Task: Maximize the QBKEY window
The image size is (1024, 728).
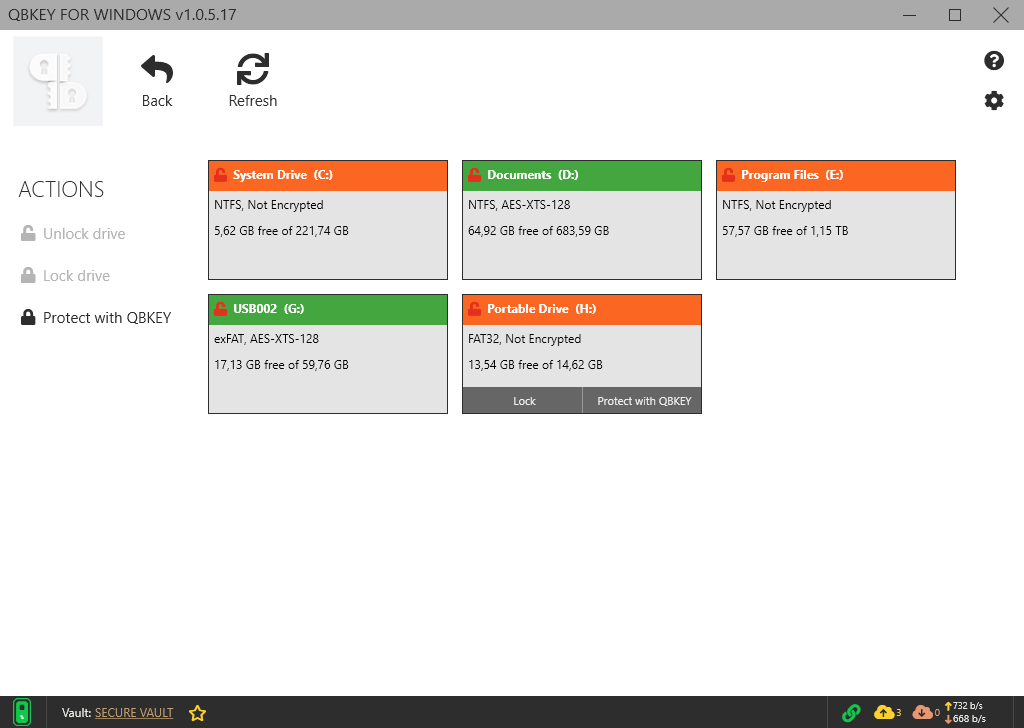Action: (955, 15)
